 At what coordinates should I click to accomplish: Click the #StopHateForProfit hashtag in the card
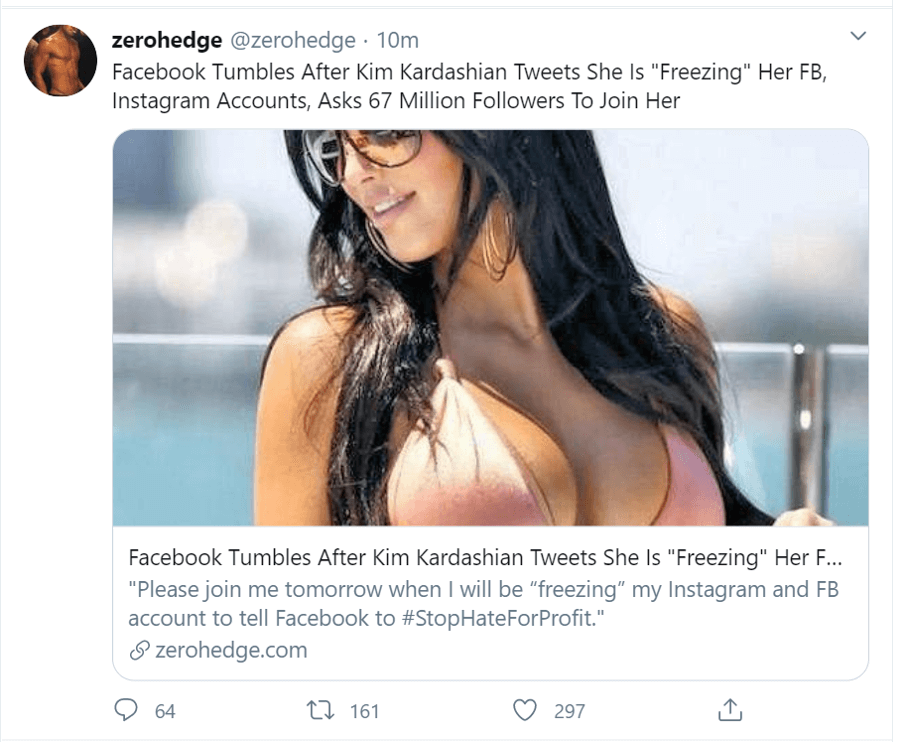[497, 618]
